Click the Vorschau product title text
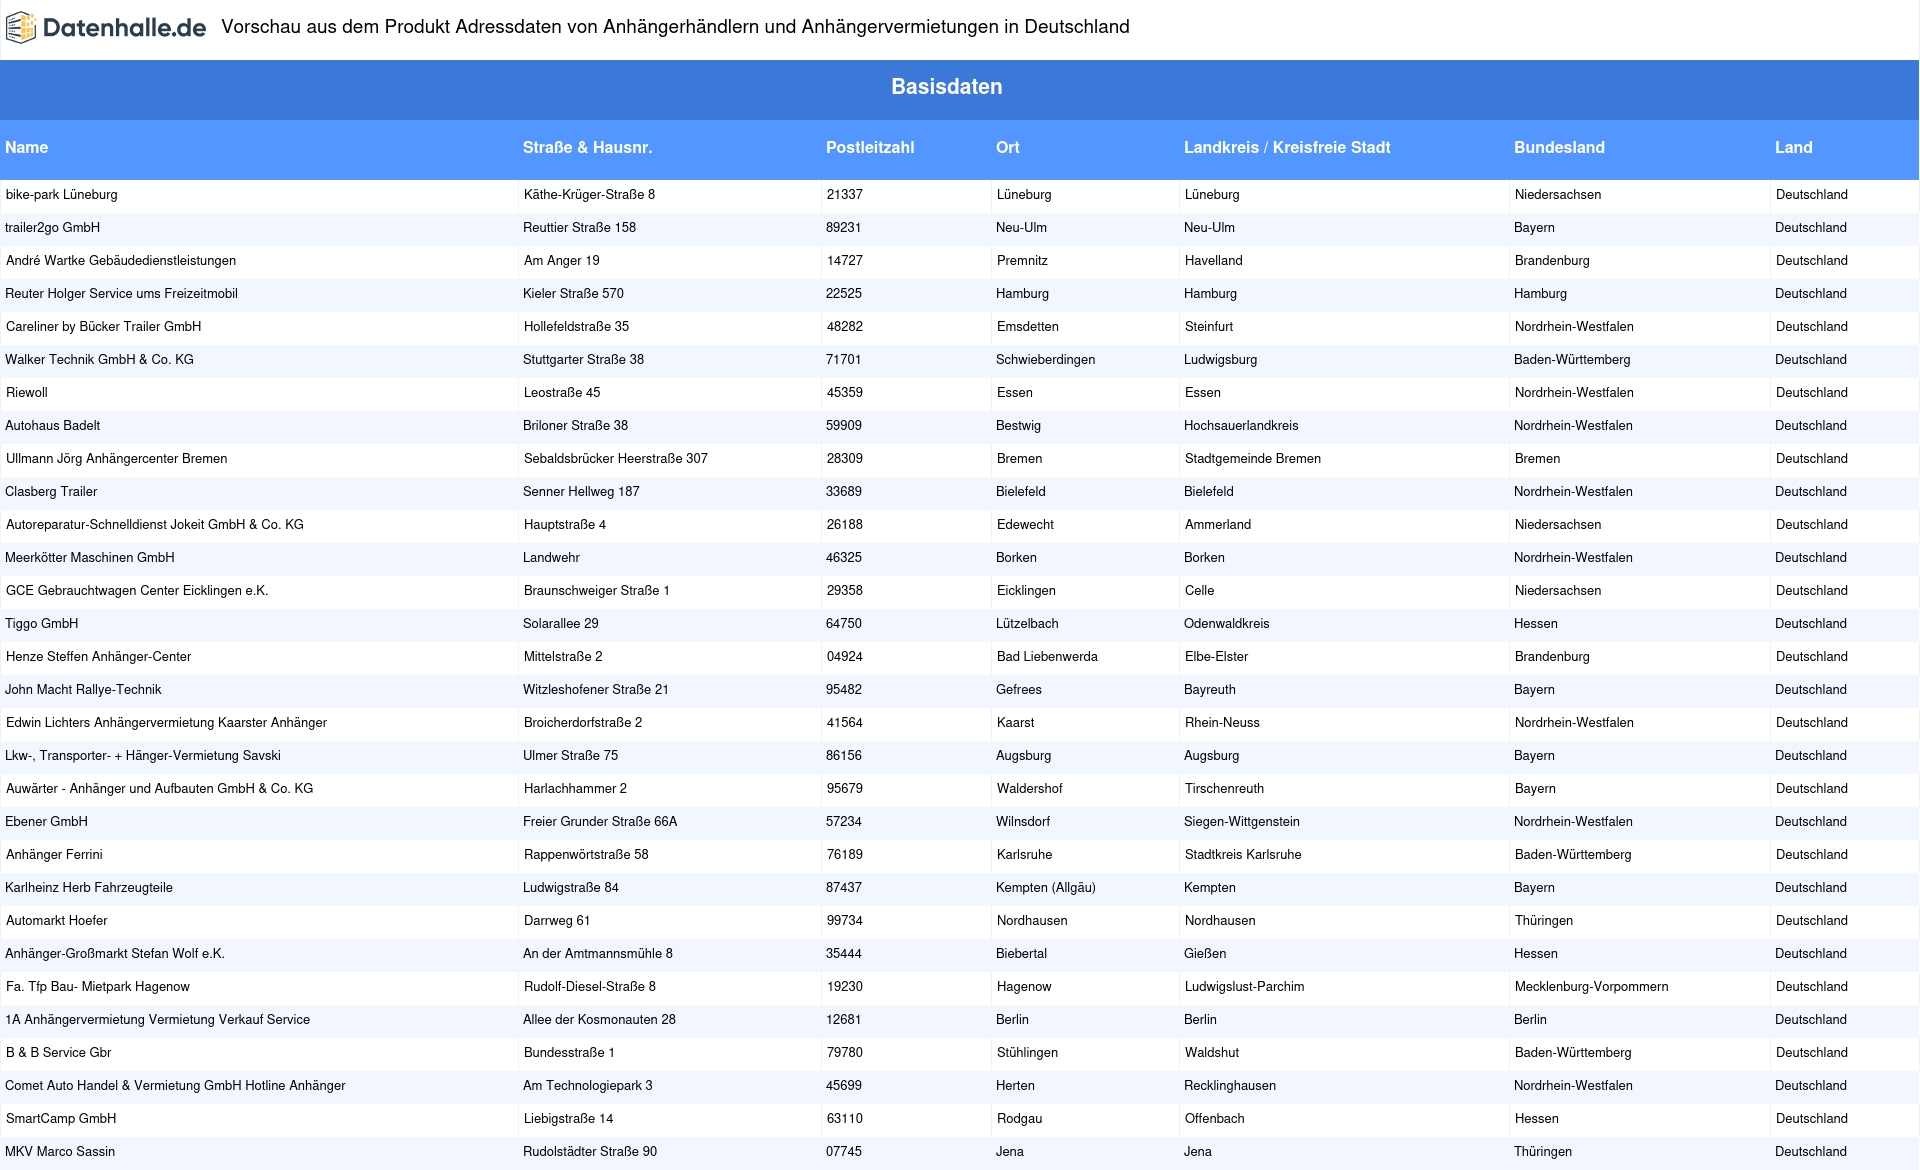 pos(675,27)
